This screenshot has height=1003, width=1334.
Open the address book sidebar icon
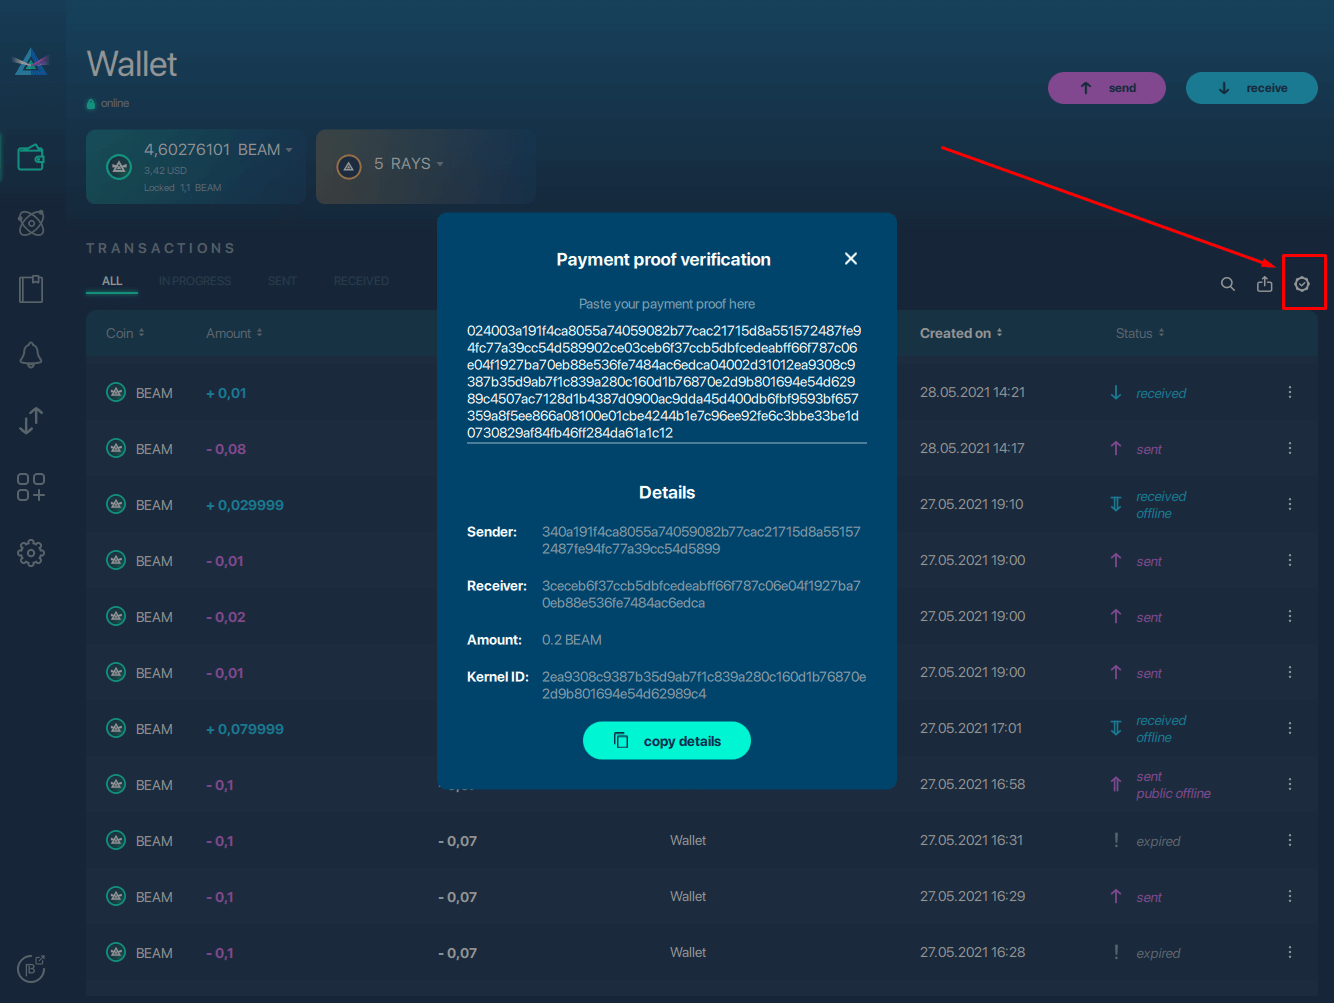click(31, 289)
